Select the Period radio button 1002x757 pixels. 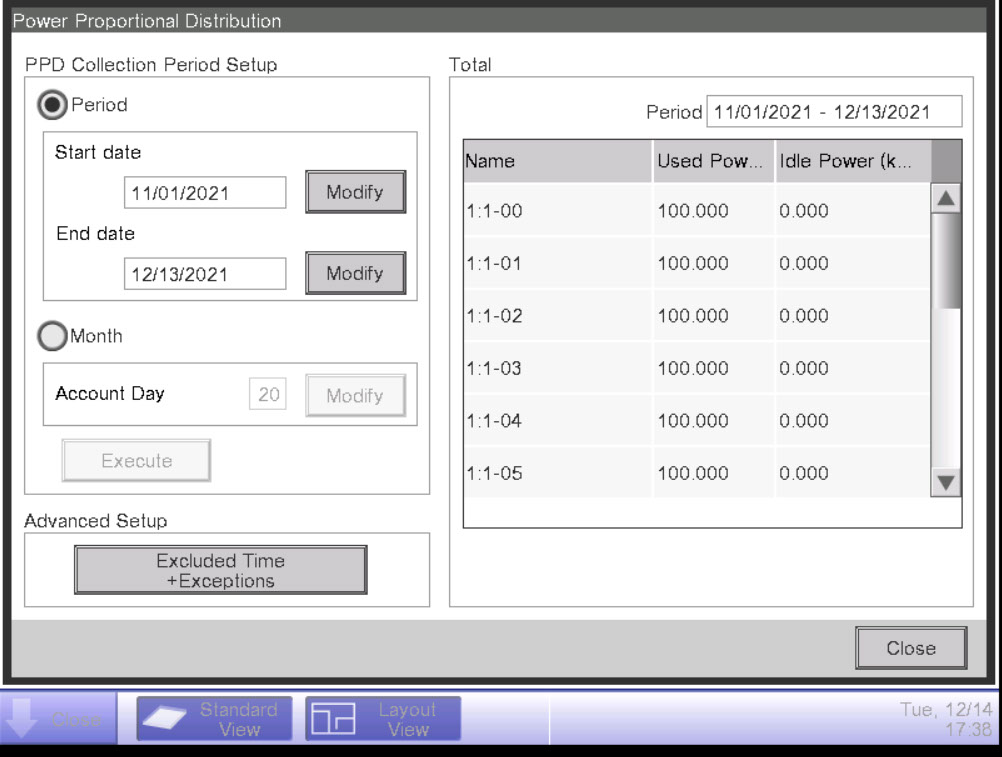click(x=53, y=105)
